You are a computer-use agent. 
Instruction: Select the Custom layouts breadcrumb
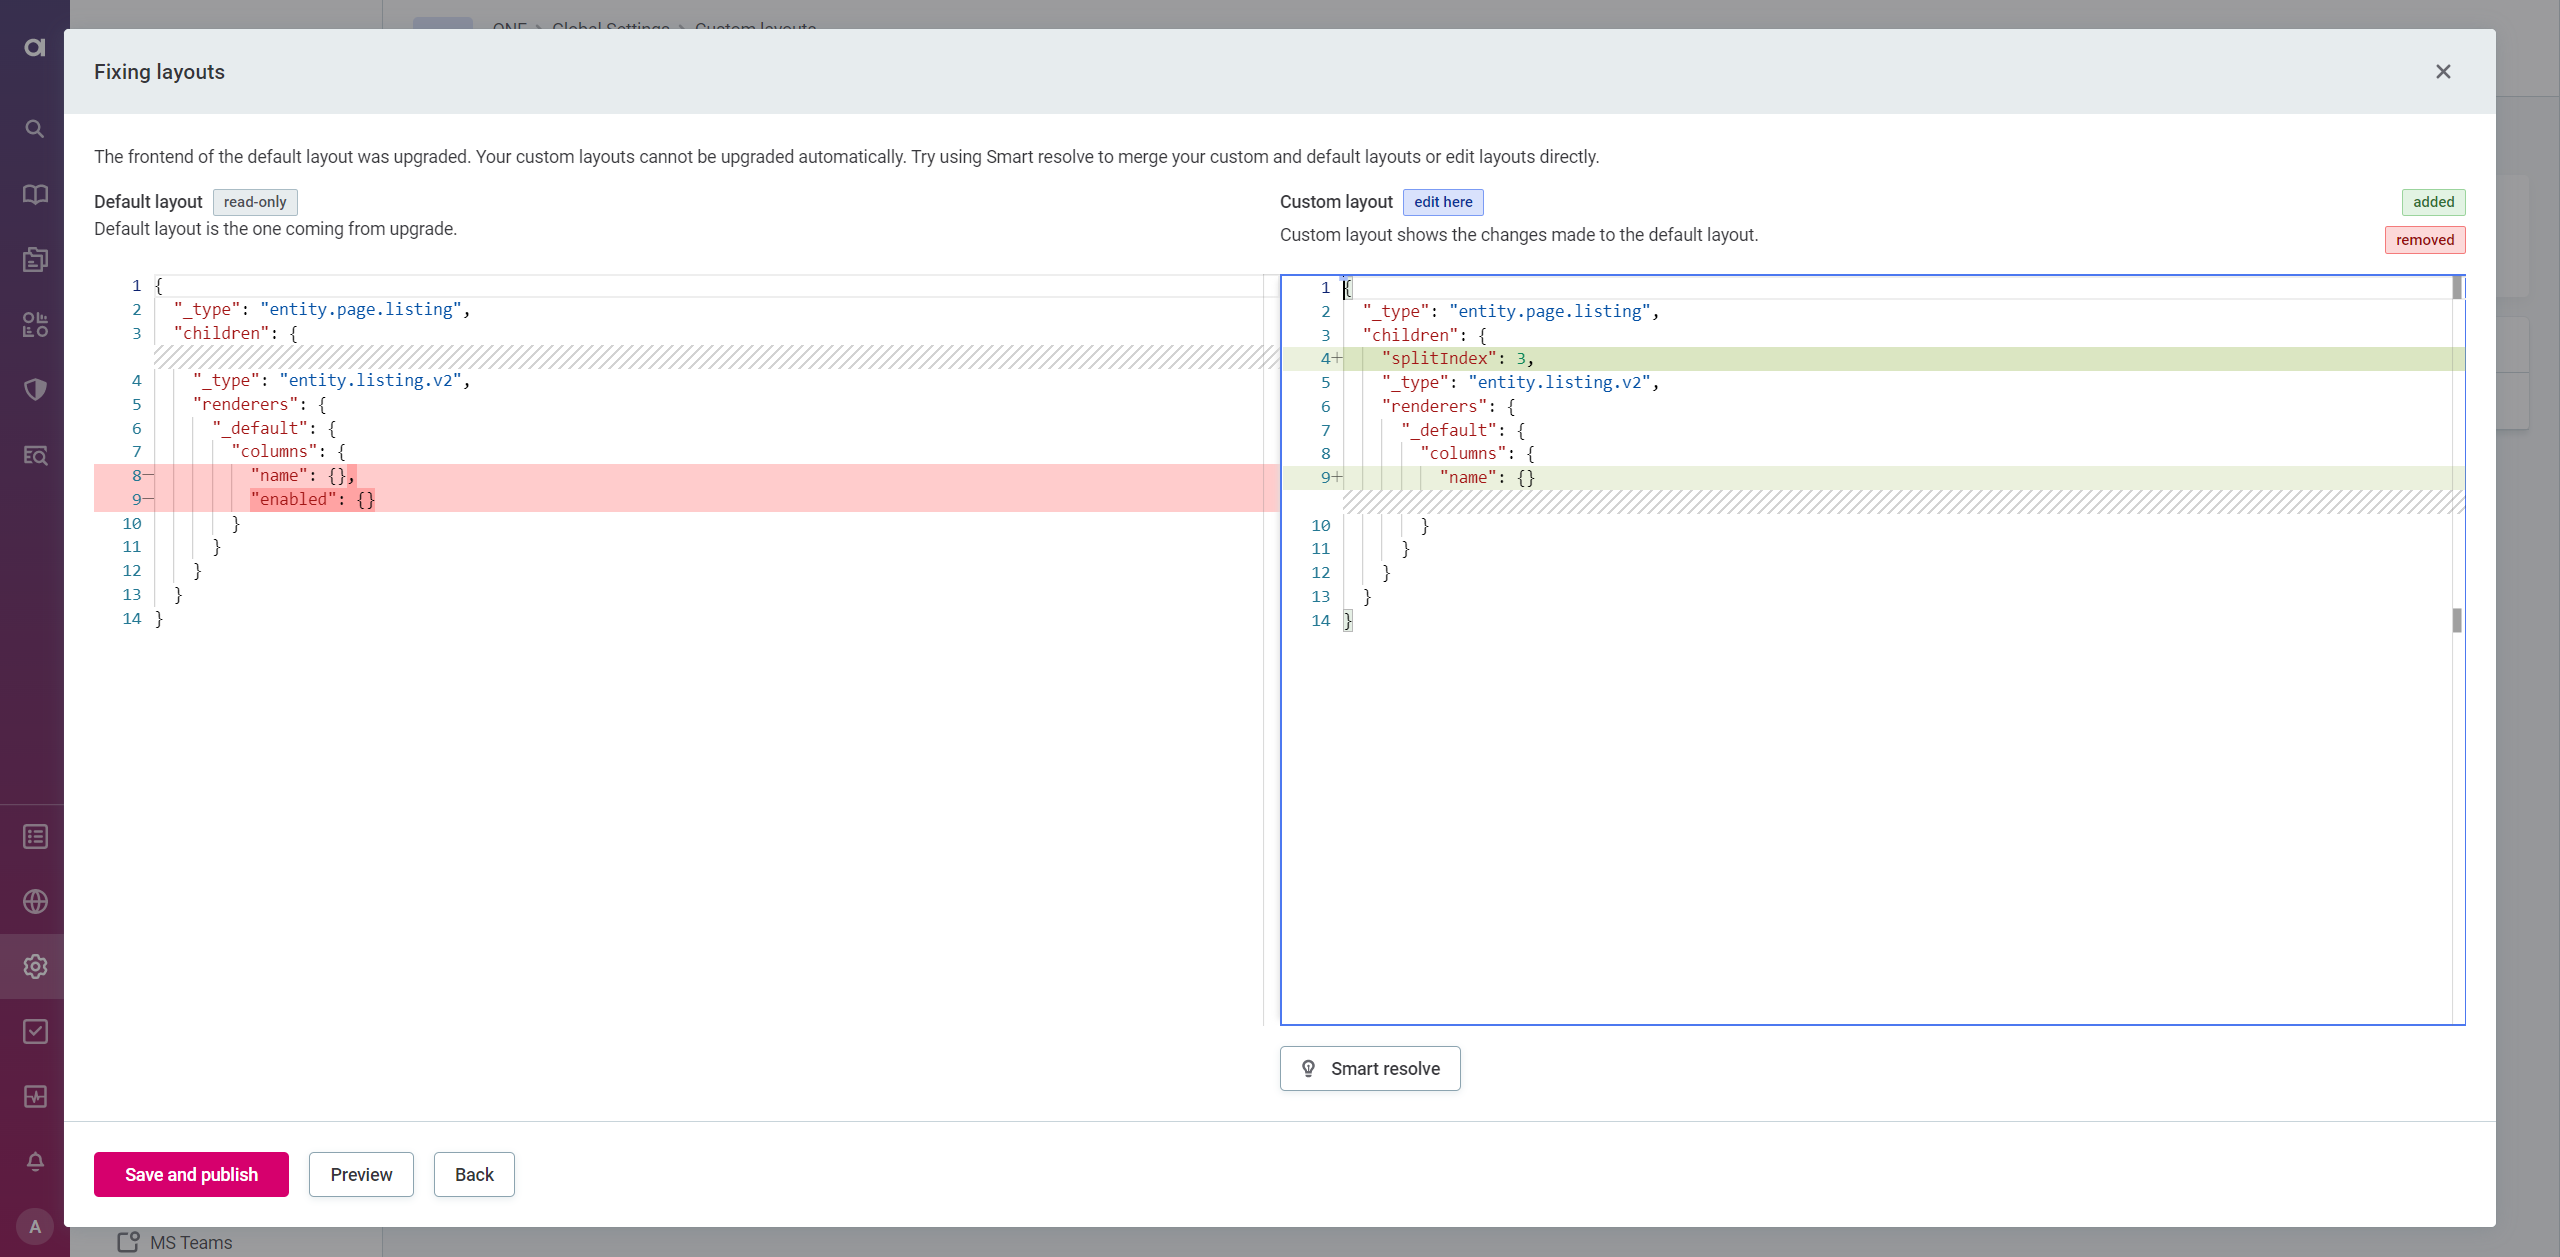[755, 29]
